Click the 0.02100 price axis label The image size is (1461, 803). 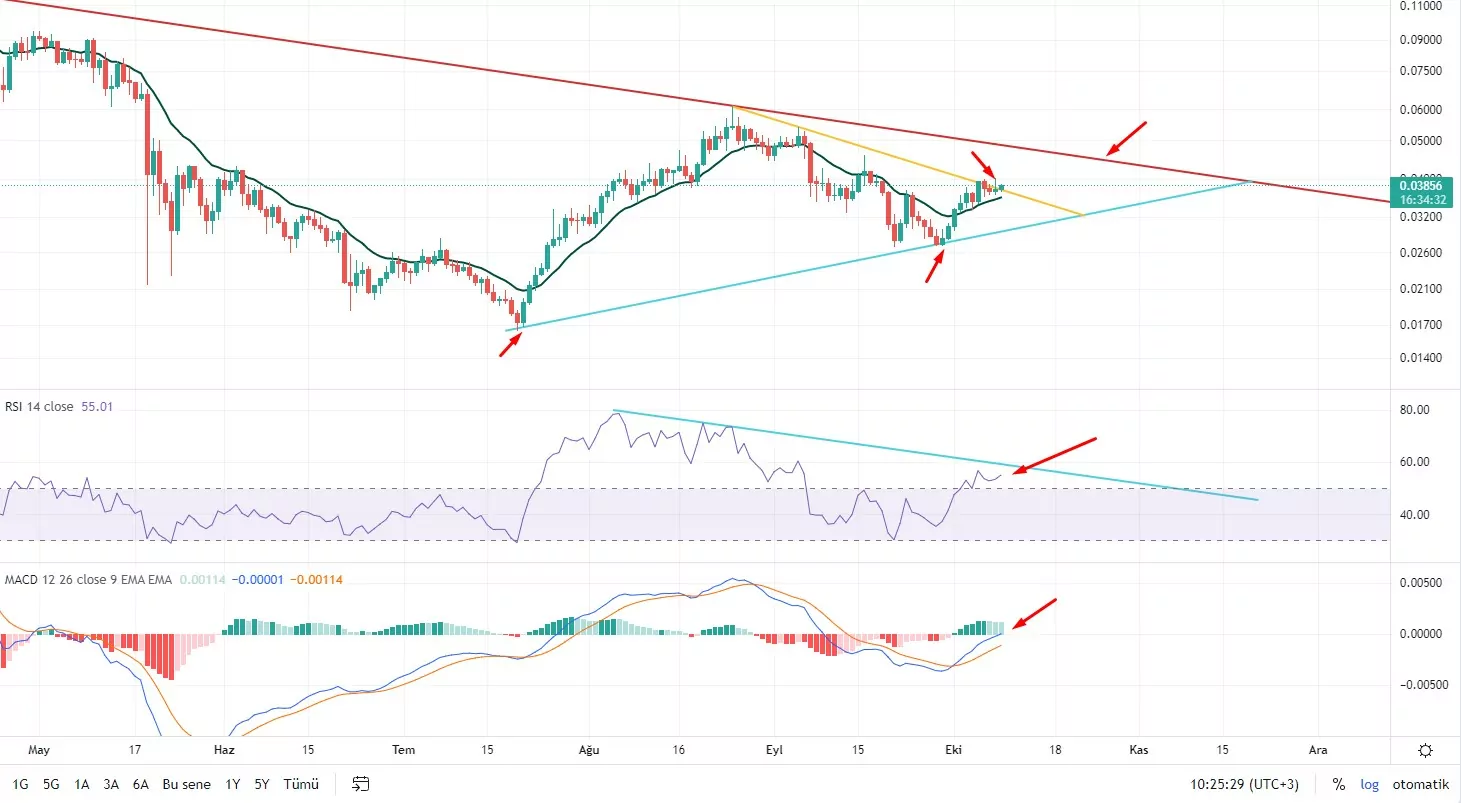click(x=1420, y=290)
